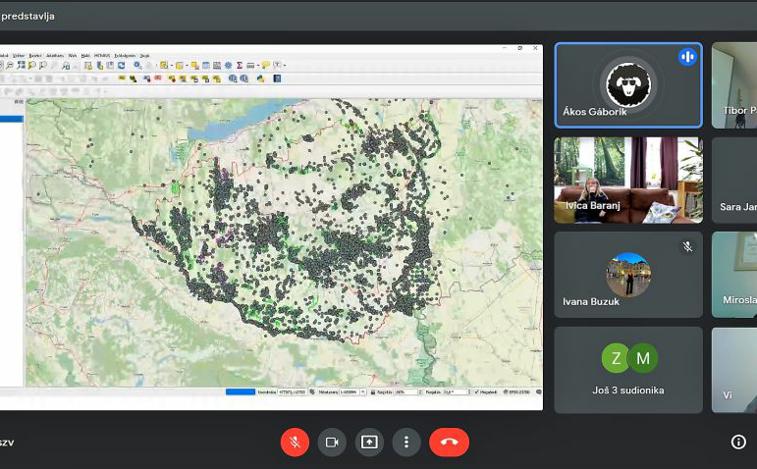Click the present screen button

369,442
